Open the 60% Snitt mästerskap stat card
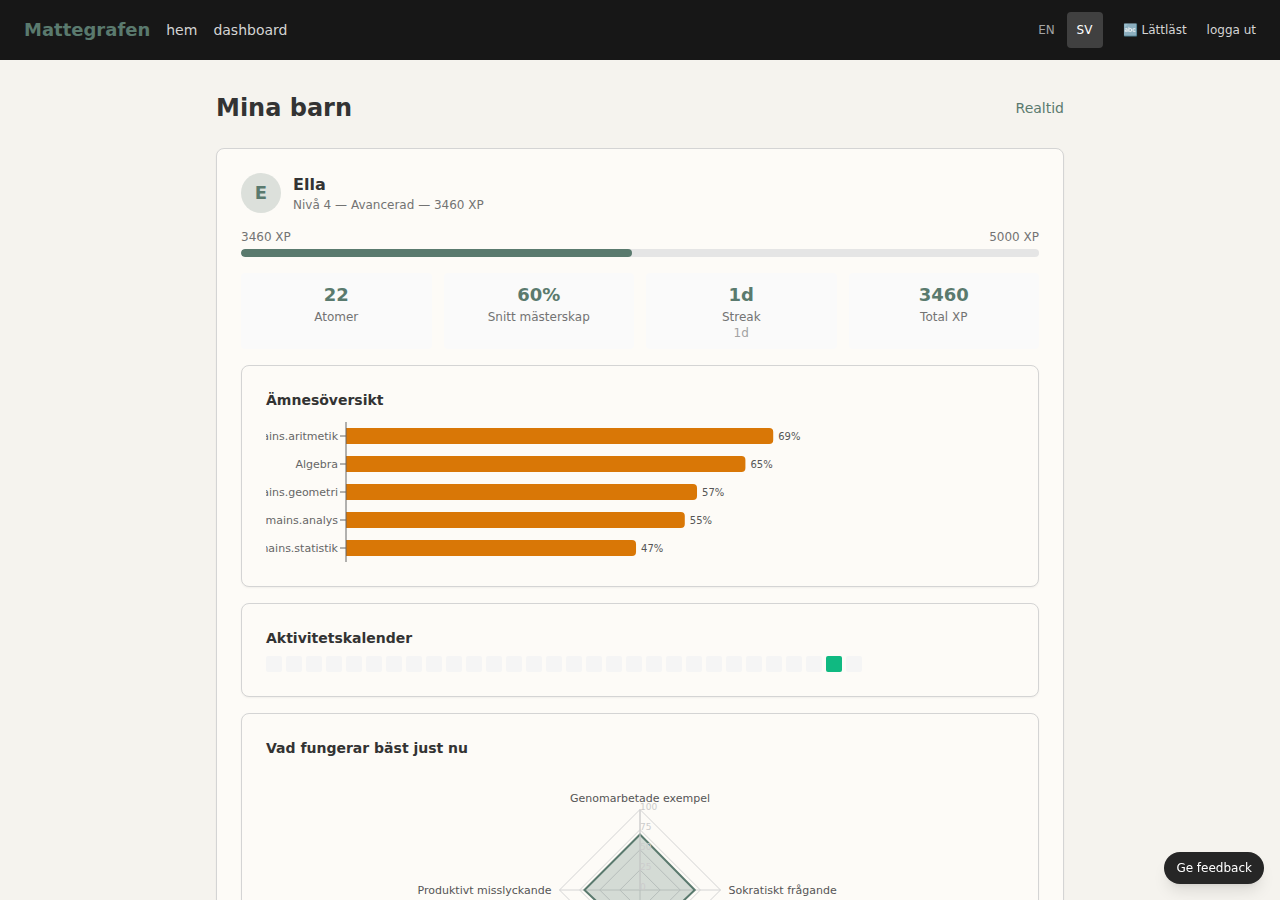 click(x=539, y=311)
